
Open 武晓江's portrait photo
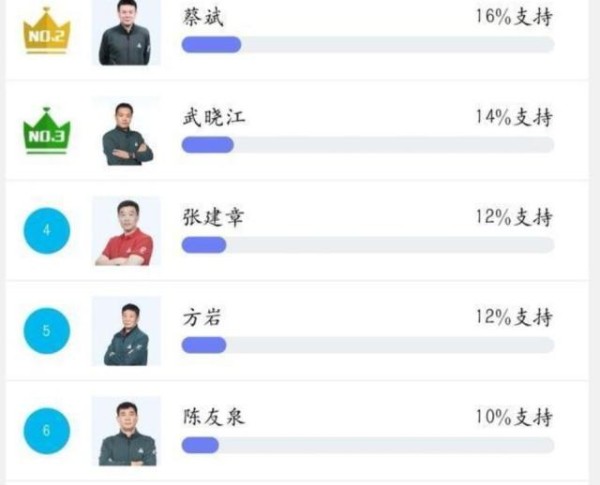pyautogui.click(x=126, y=131)
